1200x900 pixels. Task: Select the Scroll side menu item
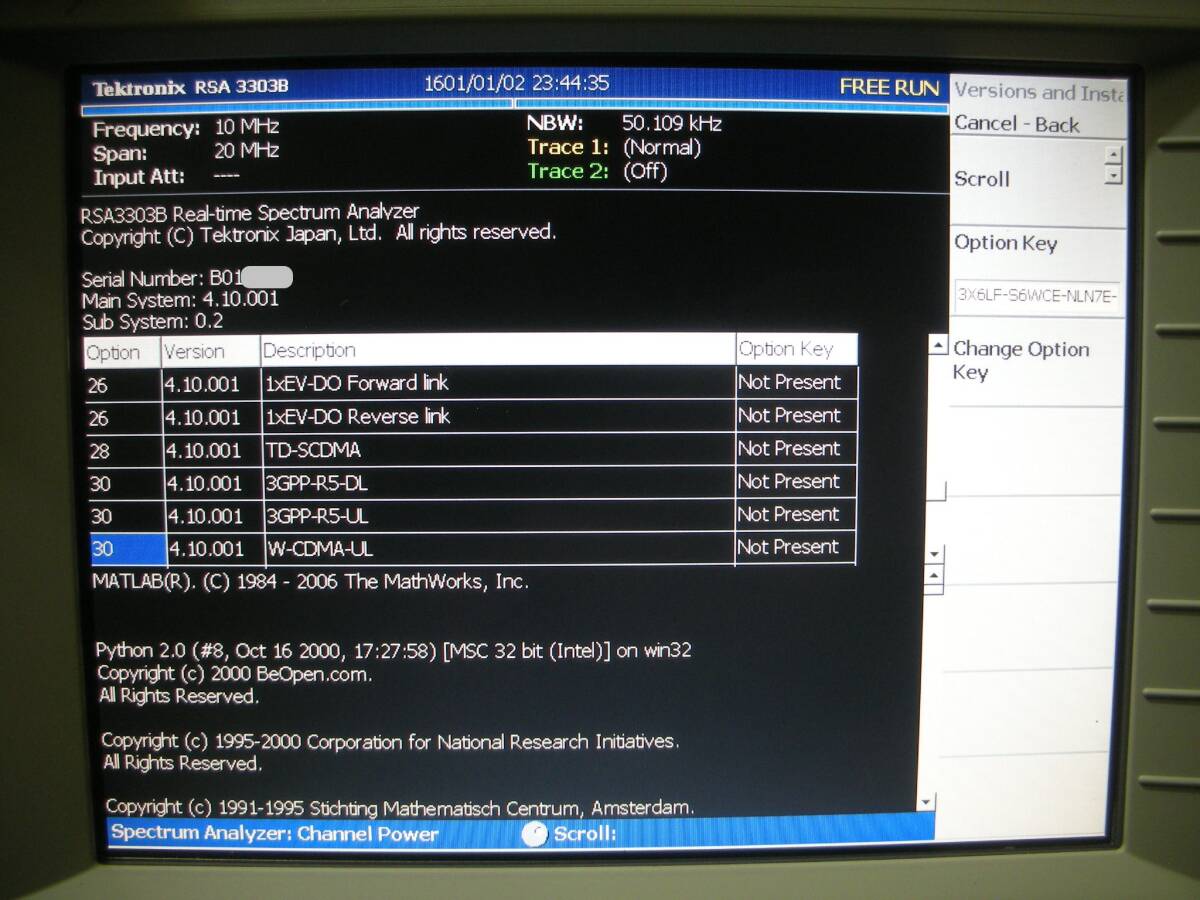point(982,179)
